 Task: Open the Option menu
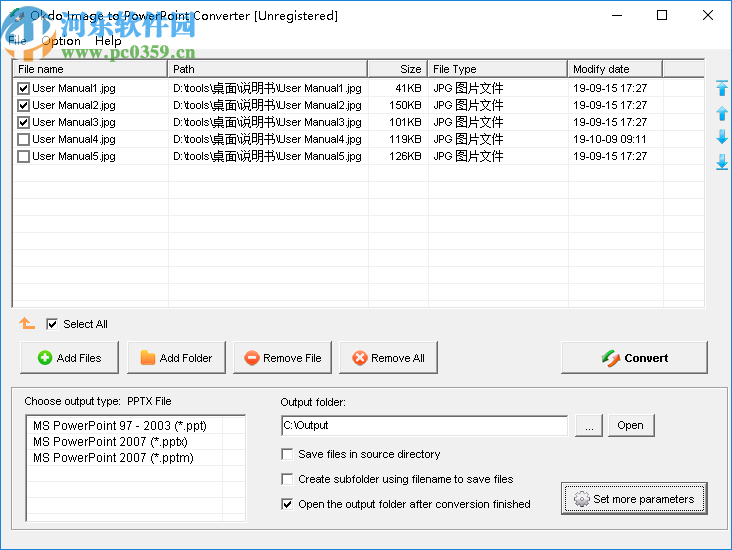click(61, 41)
